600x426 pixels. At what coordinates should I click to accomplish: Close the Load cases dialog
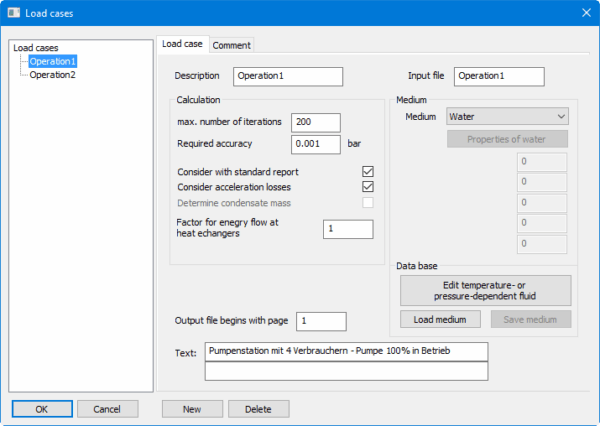click(585, 13)
